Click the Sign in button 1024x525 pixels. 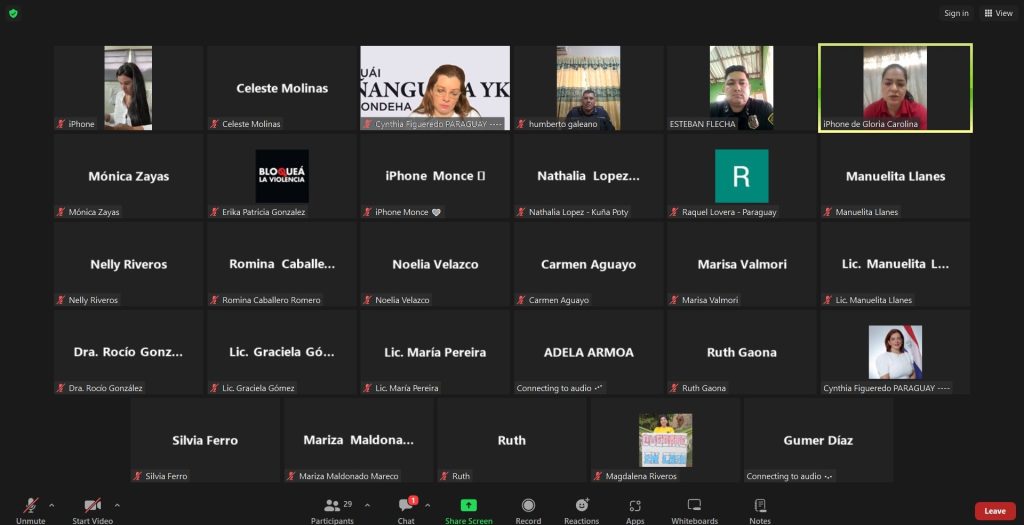956,13
